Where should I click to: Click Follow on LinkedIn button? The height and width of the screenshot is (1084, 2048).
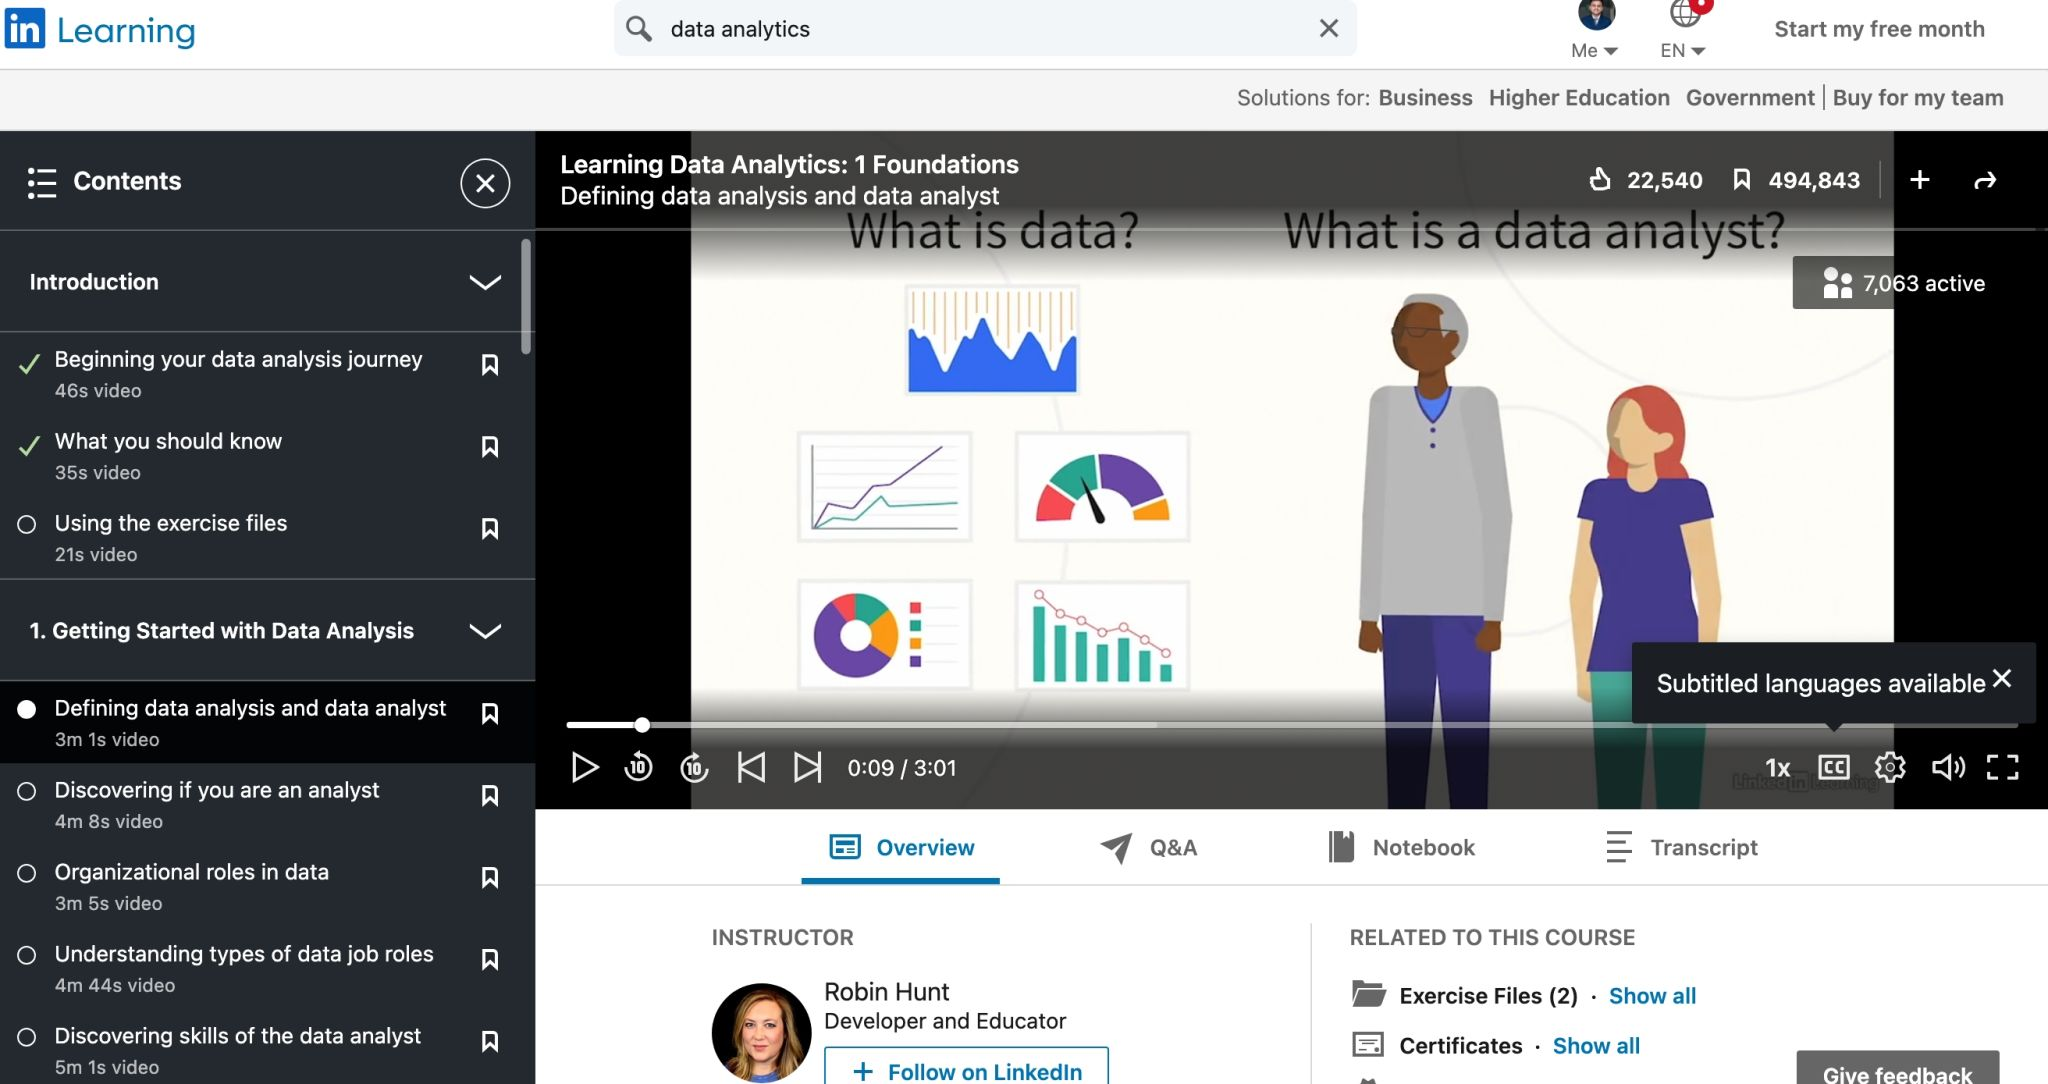966,1070
